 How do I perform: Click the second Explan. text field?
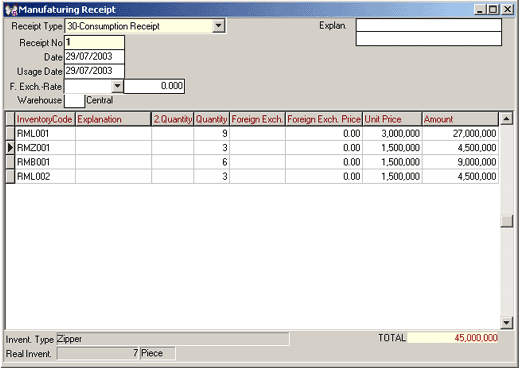[429, 39]
